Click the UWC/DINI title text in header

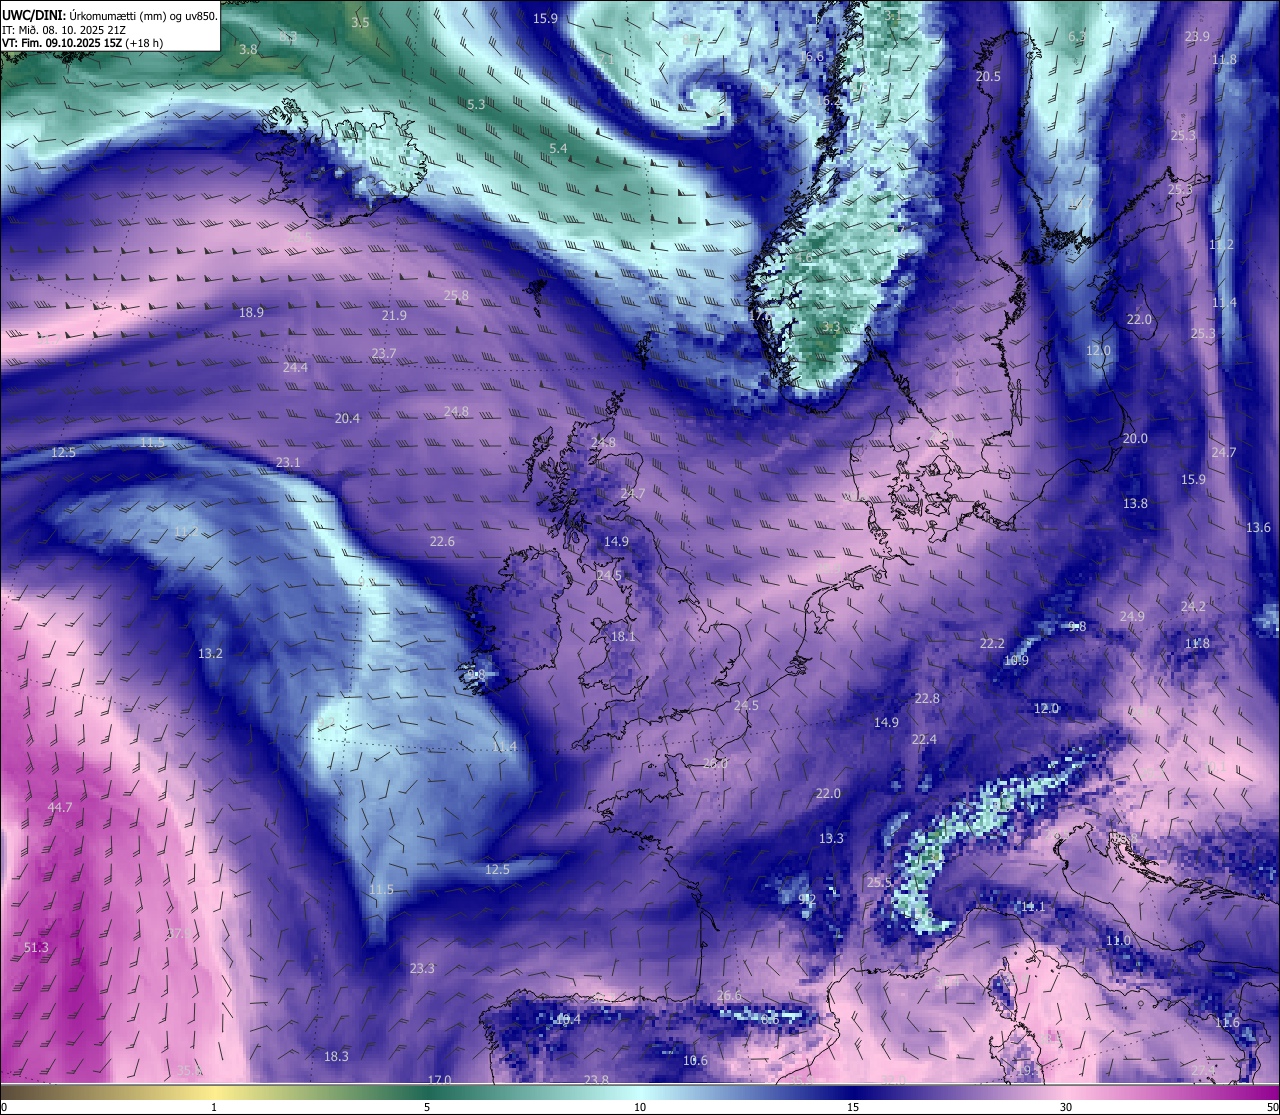pos(34,15)
